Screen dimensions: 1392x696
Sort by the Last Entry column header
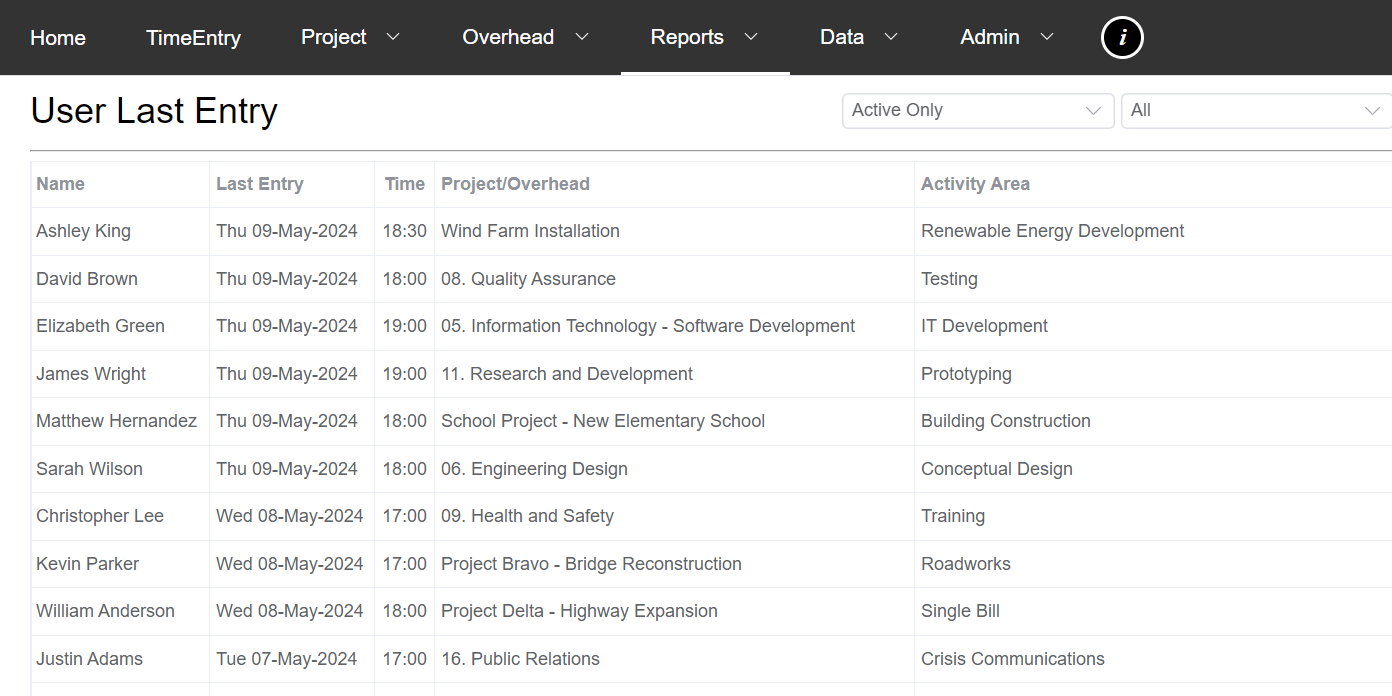point(259,184)
